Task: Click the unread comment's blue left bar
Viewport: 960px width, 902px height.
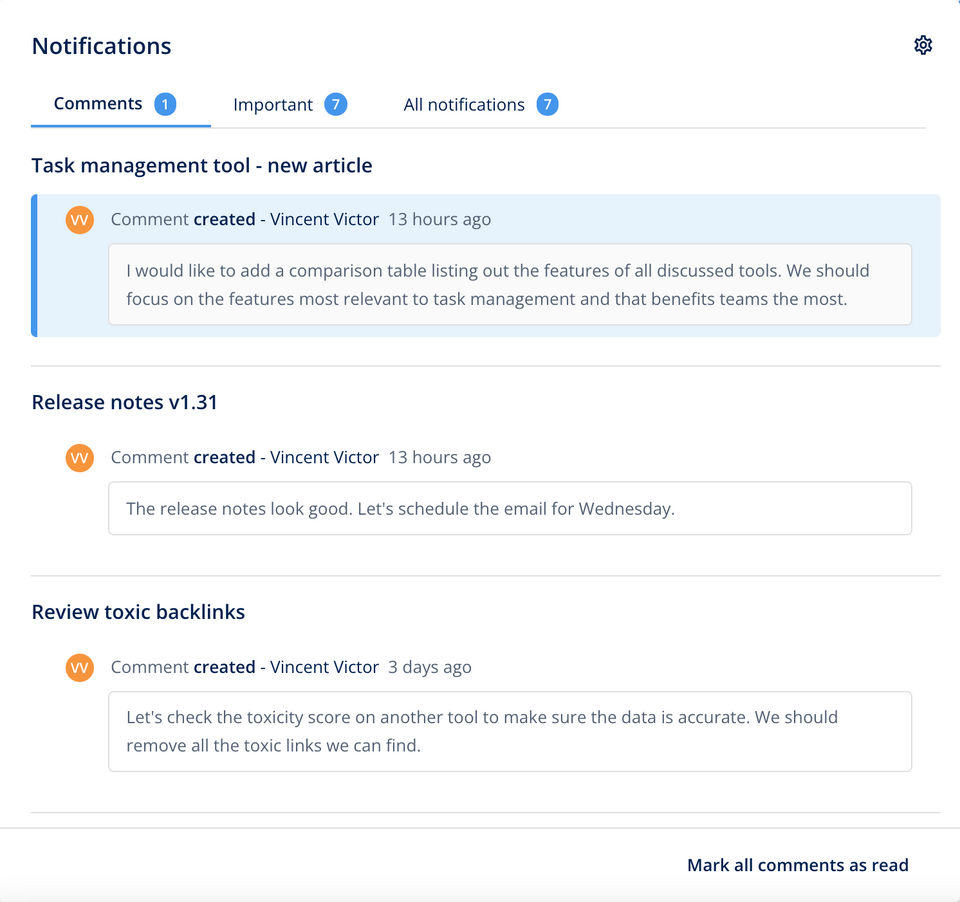Action: (34, 266)
